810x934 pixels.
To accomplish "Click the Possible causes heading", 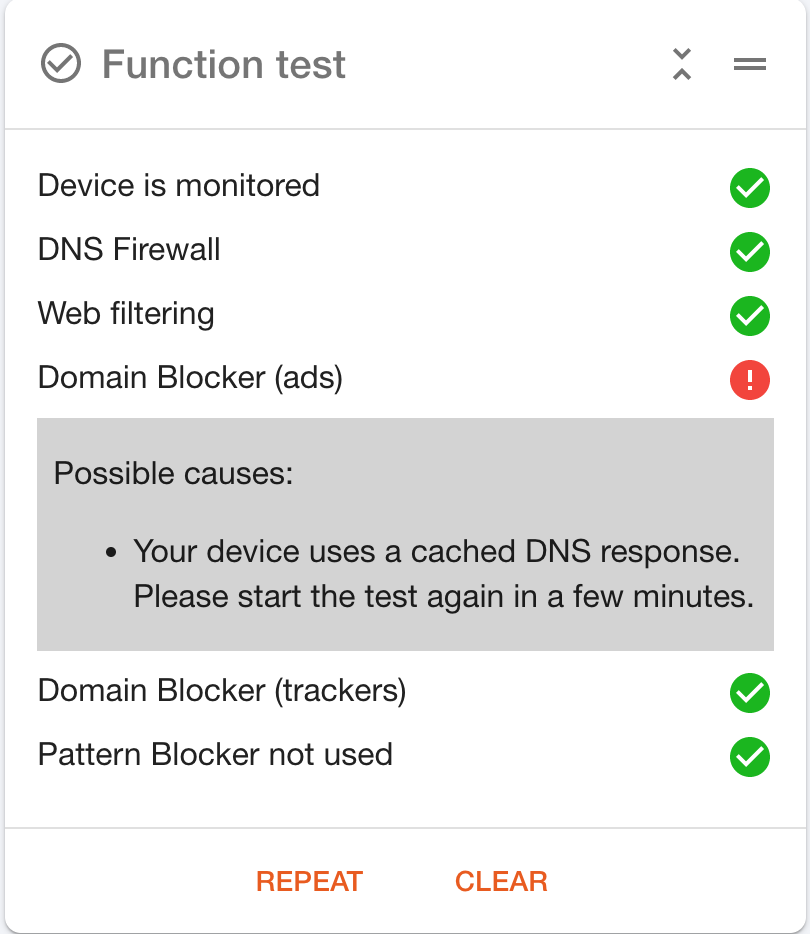I will 173,474.
